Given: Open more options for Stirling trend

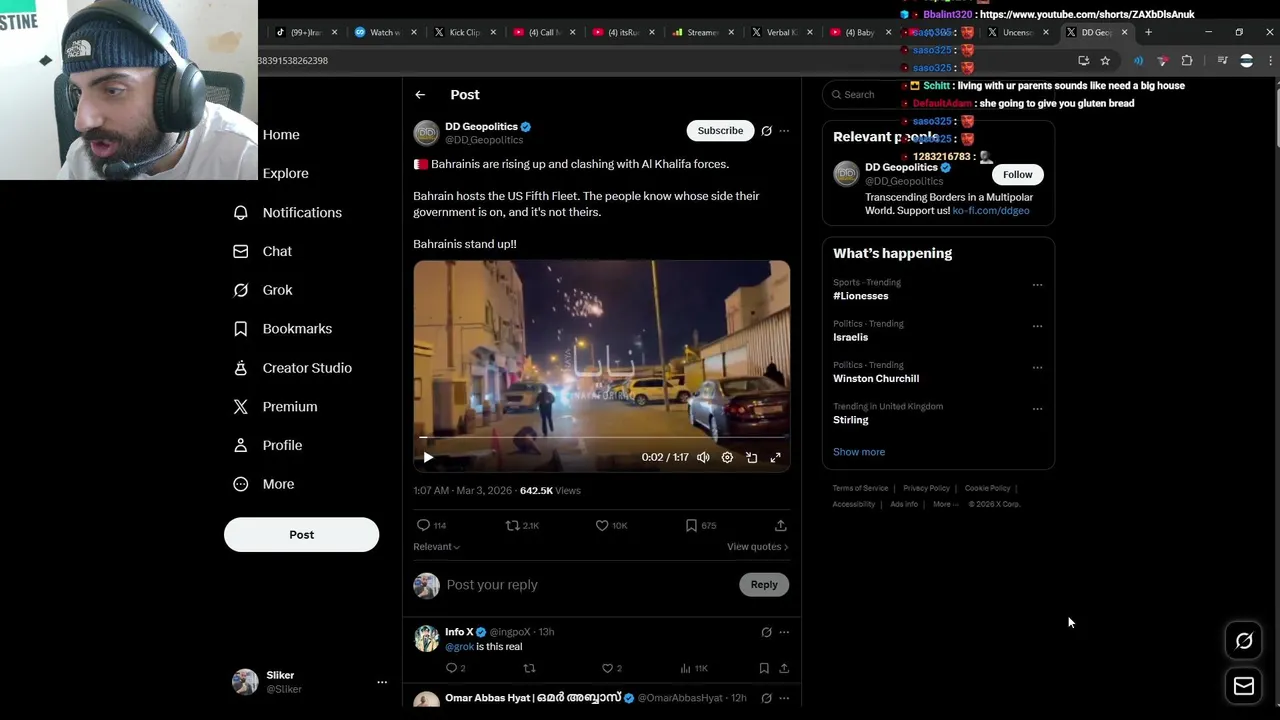Looking at the screenshot, I should pyautogui.click(x=1037, y=409).
